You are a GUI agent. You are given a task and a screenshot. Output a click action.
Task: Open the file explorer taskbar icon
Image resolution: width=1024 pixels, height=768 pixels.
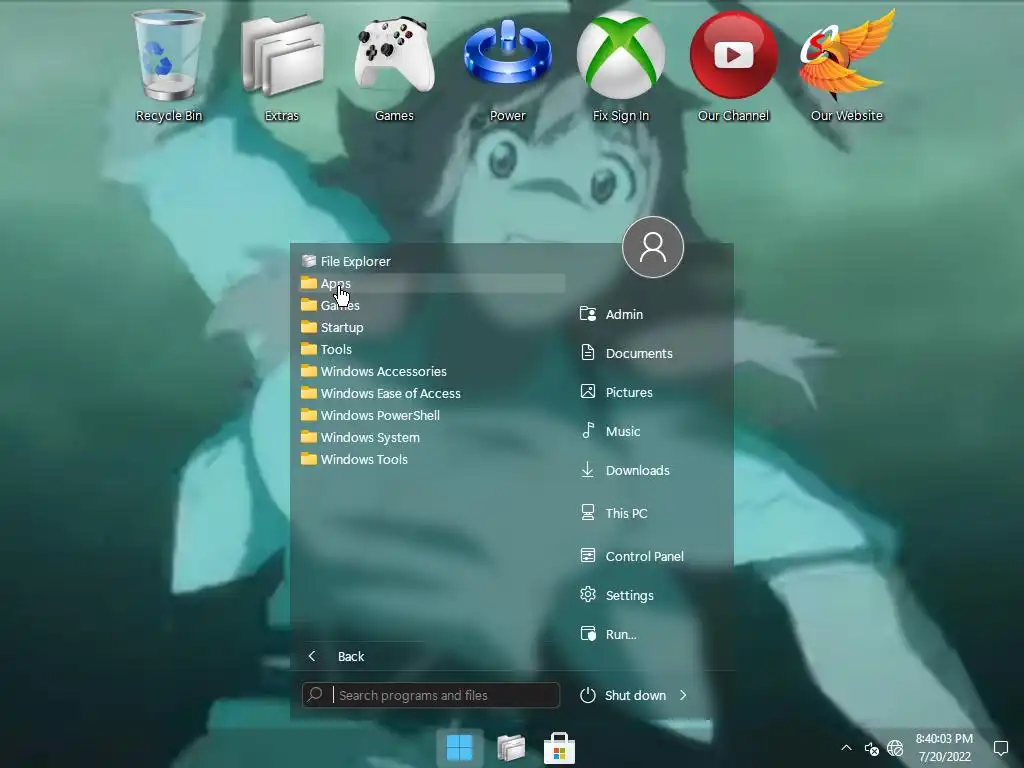pyautogui.click(x=511, y=748)
